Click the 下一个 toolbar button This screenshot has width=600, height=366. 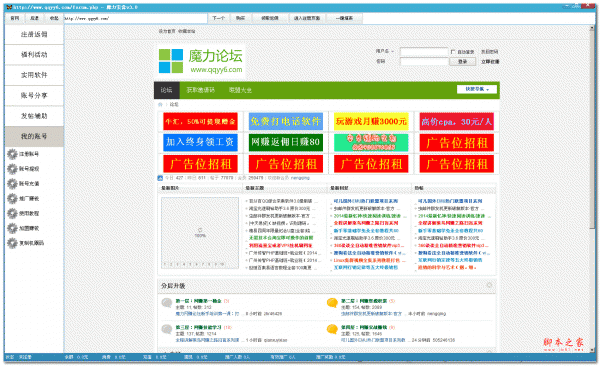click(218, 18)
